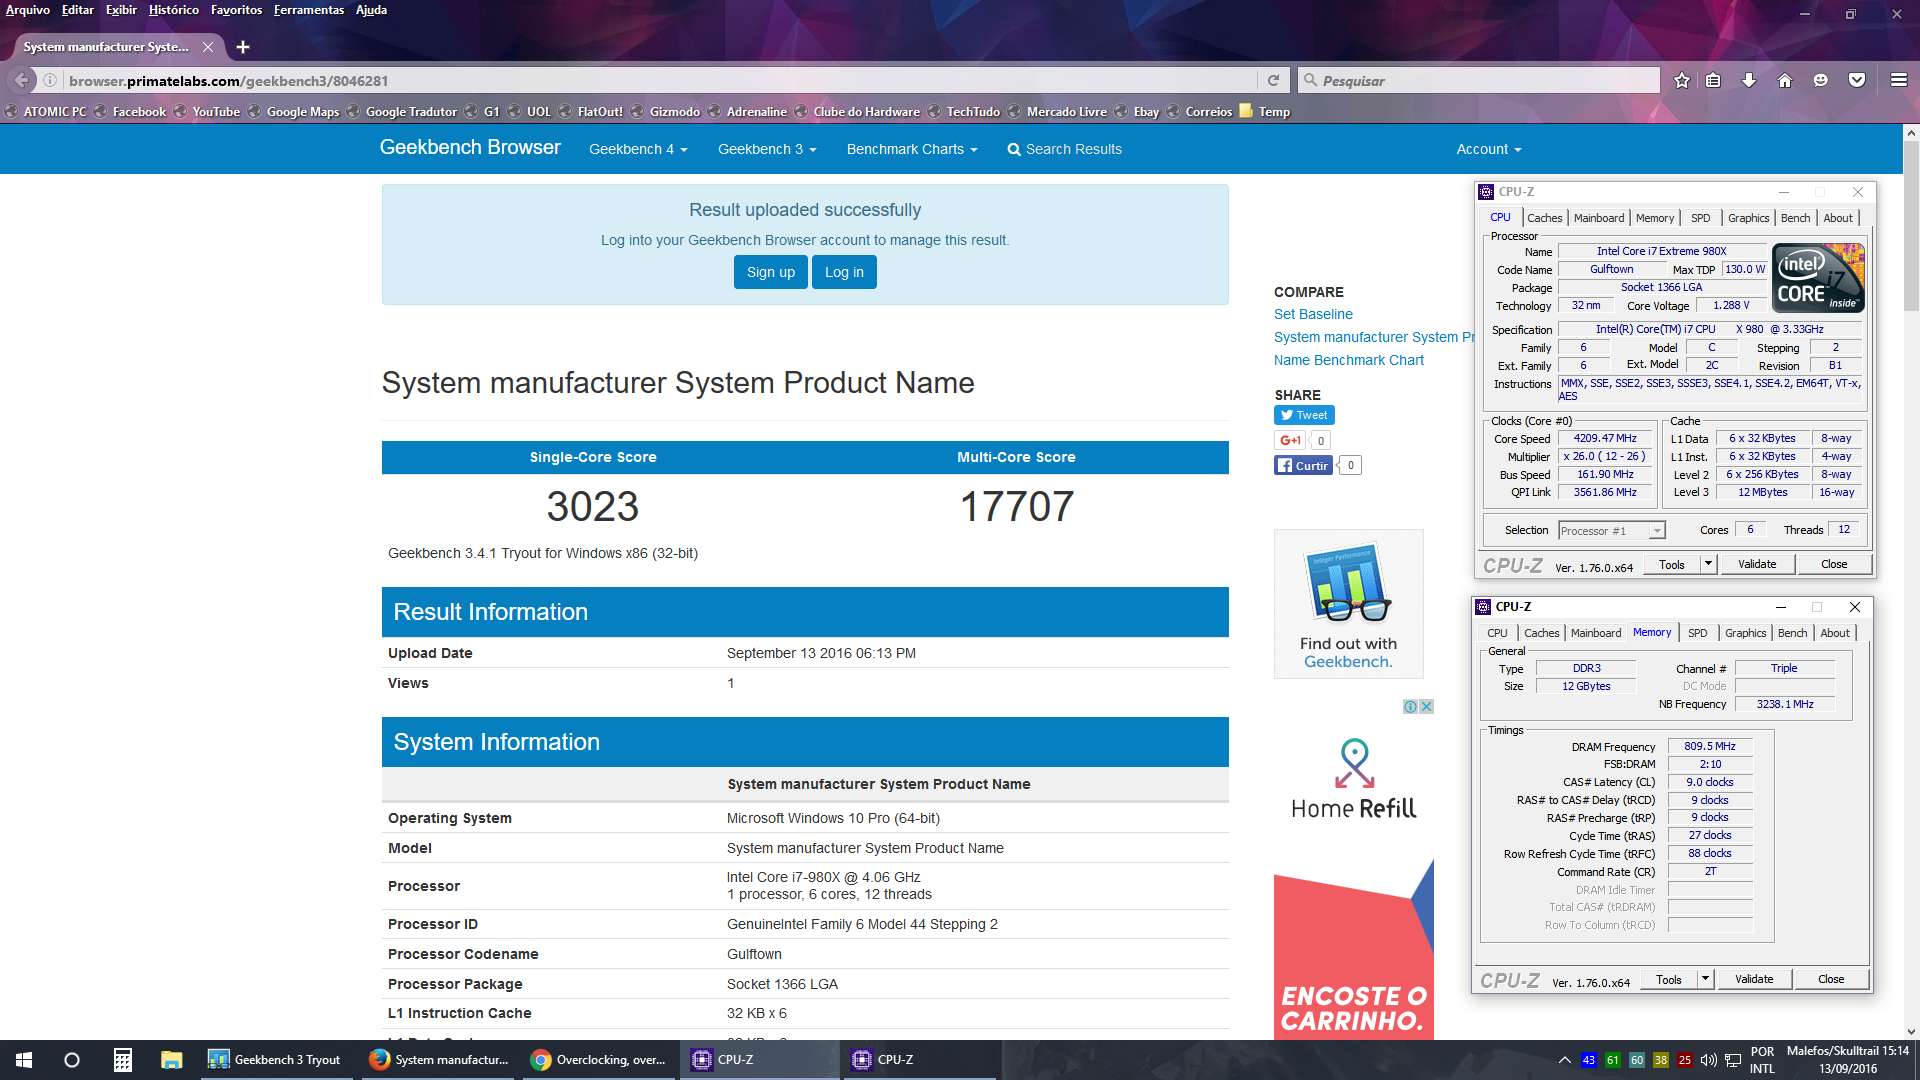Viewport: 1920px width, 1080px height.
Task: Click the Sign up button
Action: (770, 272)
